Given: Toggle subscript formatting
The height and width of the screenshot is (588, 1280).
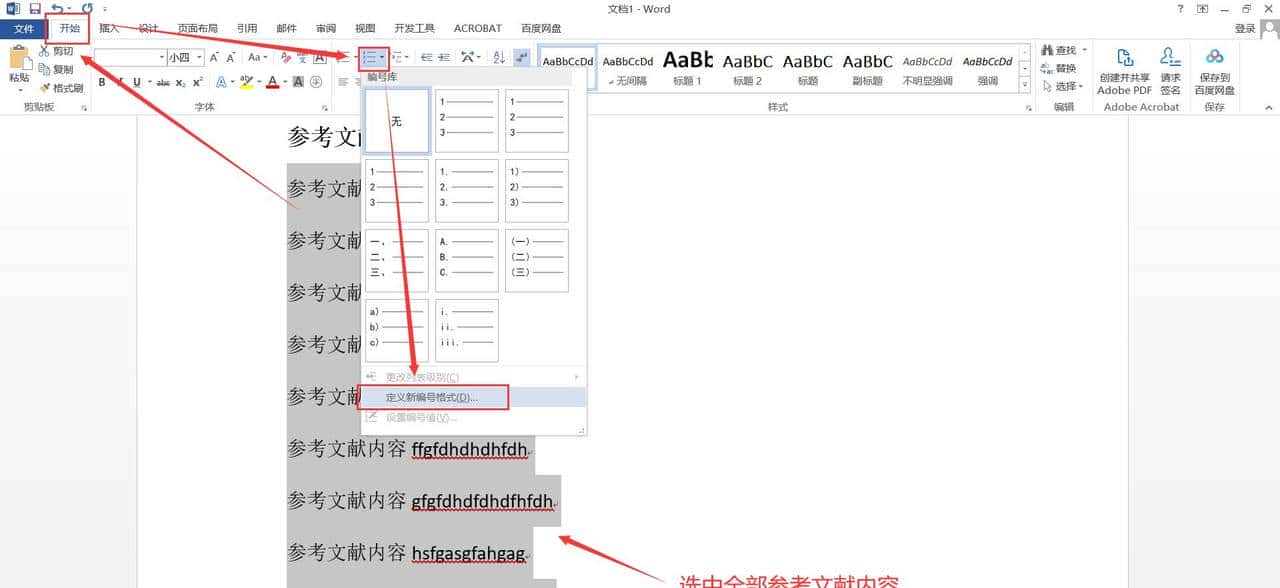Looking at the screenshot, I should [x=180, y=82].
